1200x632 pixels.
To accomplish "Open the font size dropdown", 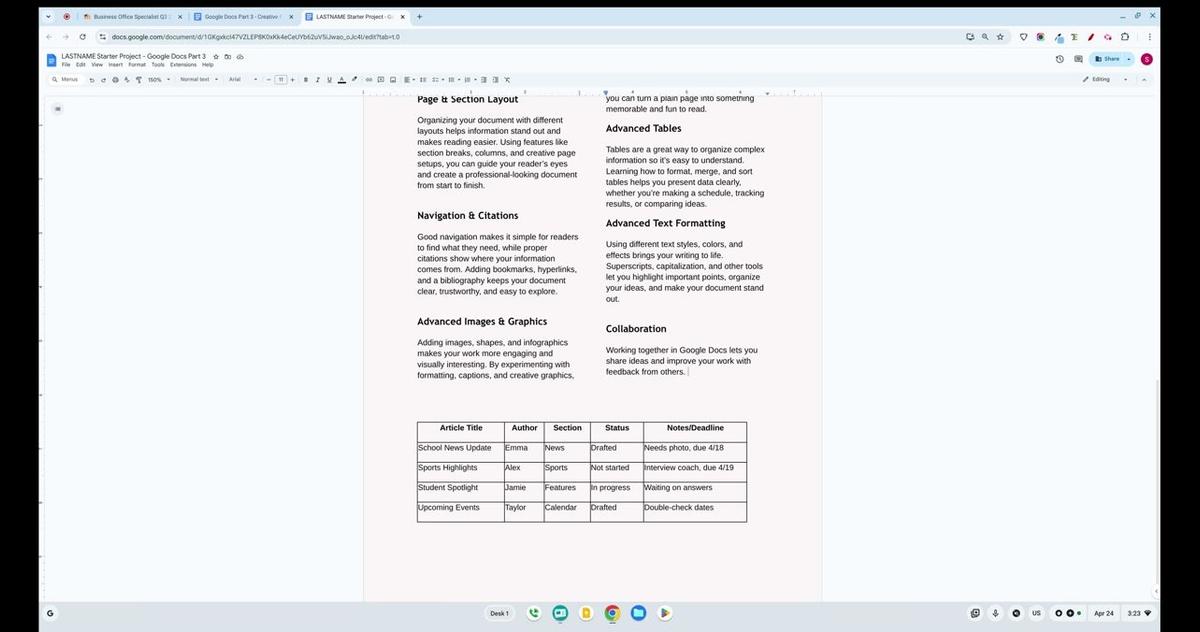I will [281, 79].
